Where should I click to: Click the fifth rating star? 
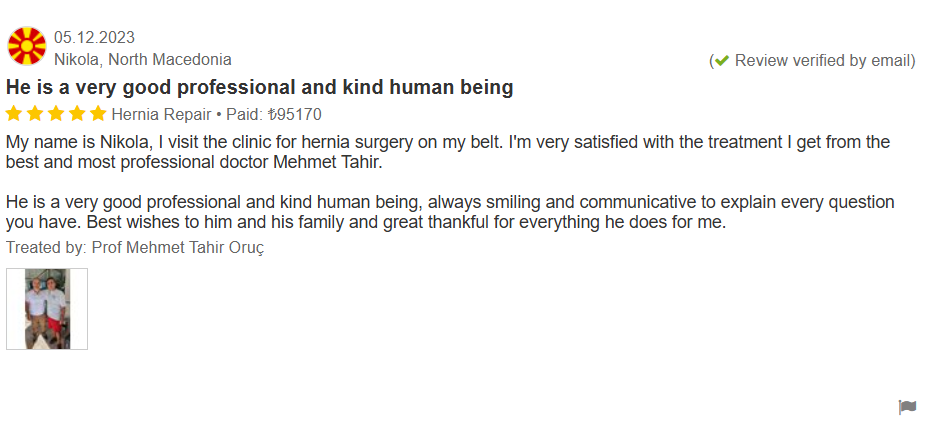point(97,114)
